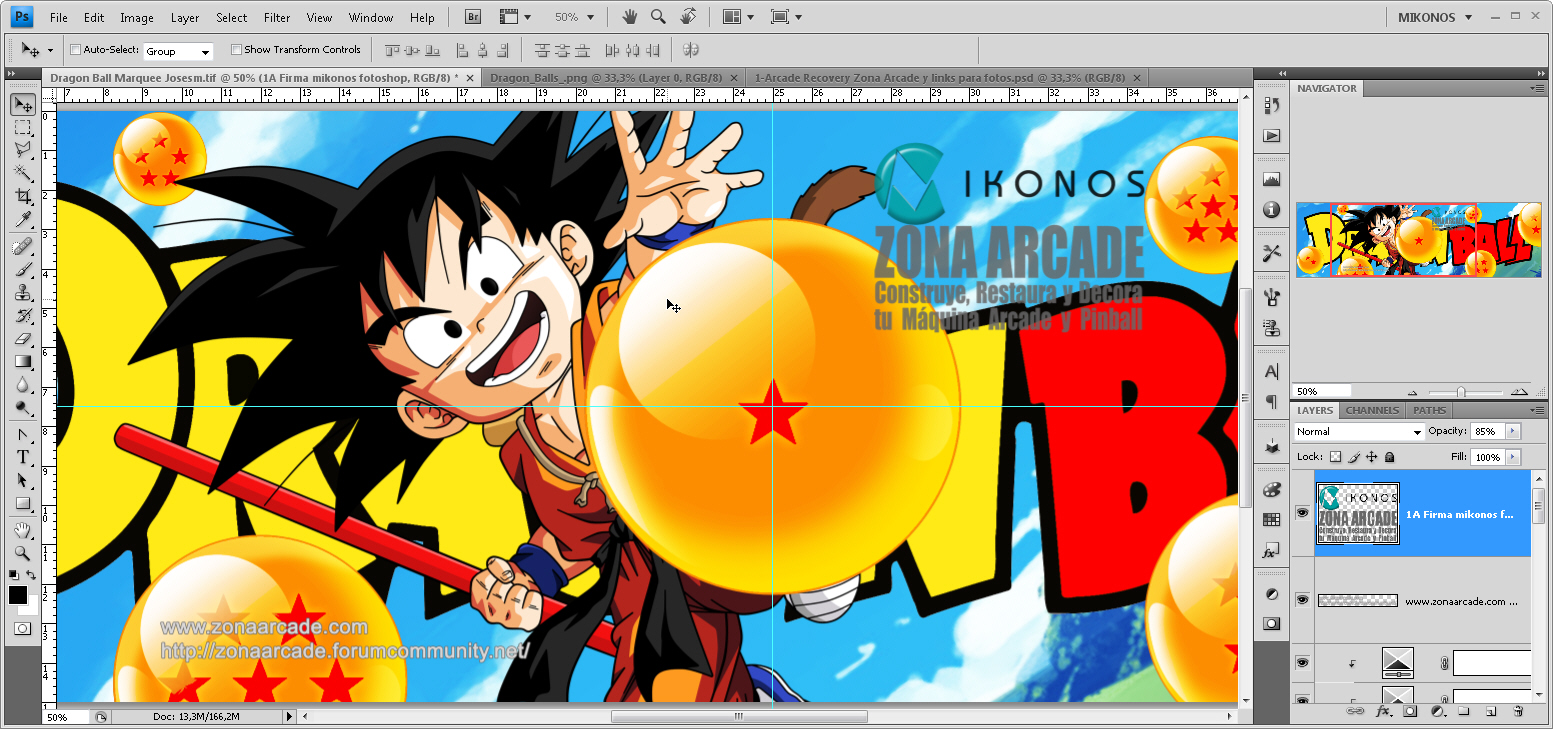Select the Clone Stamp tool
Image resolution: width=1553 pixels, height=729 pixels.
click(23, 292)
